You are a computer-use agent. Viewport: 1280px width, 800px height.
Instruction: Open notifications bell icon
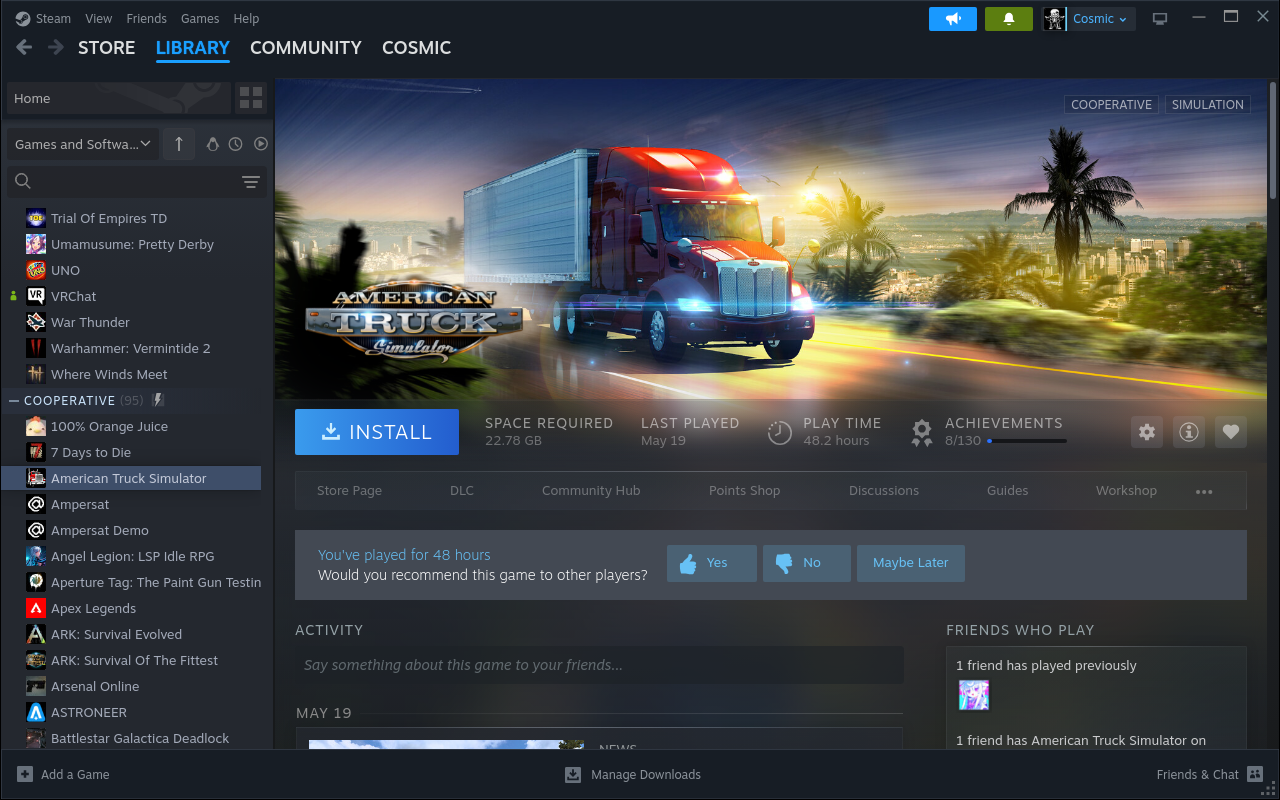(1008, 18)
